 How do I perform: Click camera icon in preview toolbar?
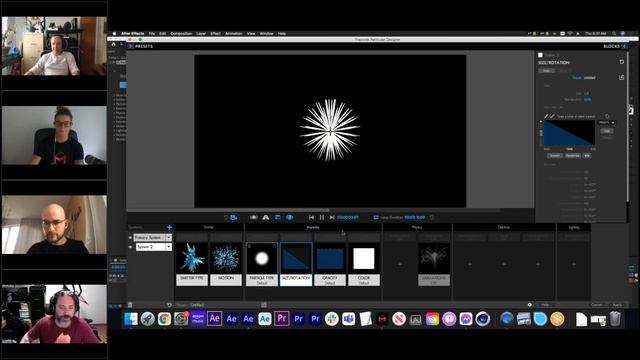tap(253, 218)
